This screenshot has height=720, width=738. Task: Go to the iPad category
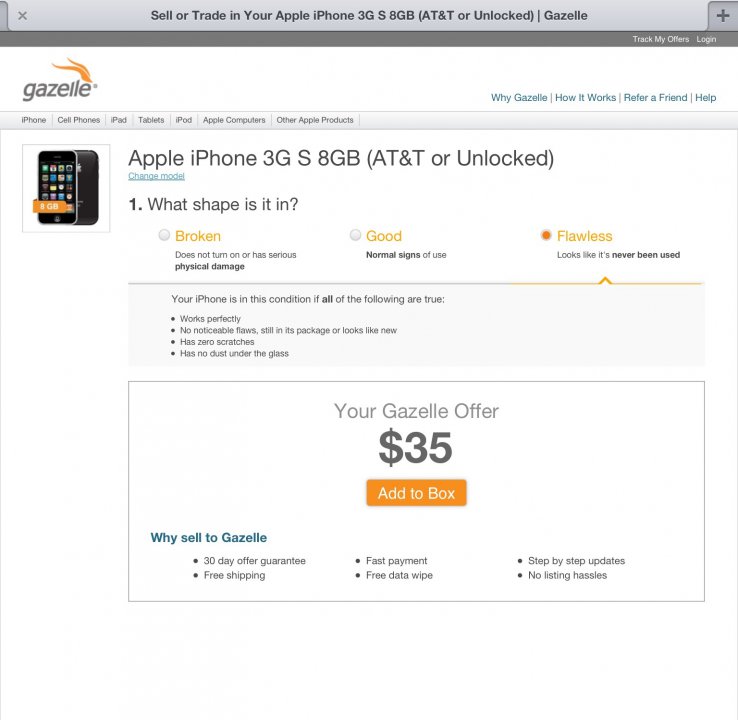pos(119,120)
